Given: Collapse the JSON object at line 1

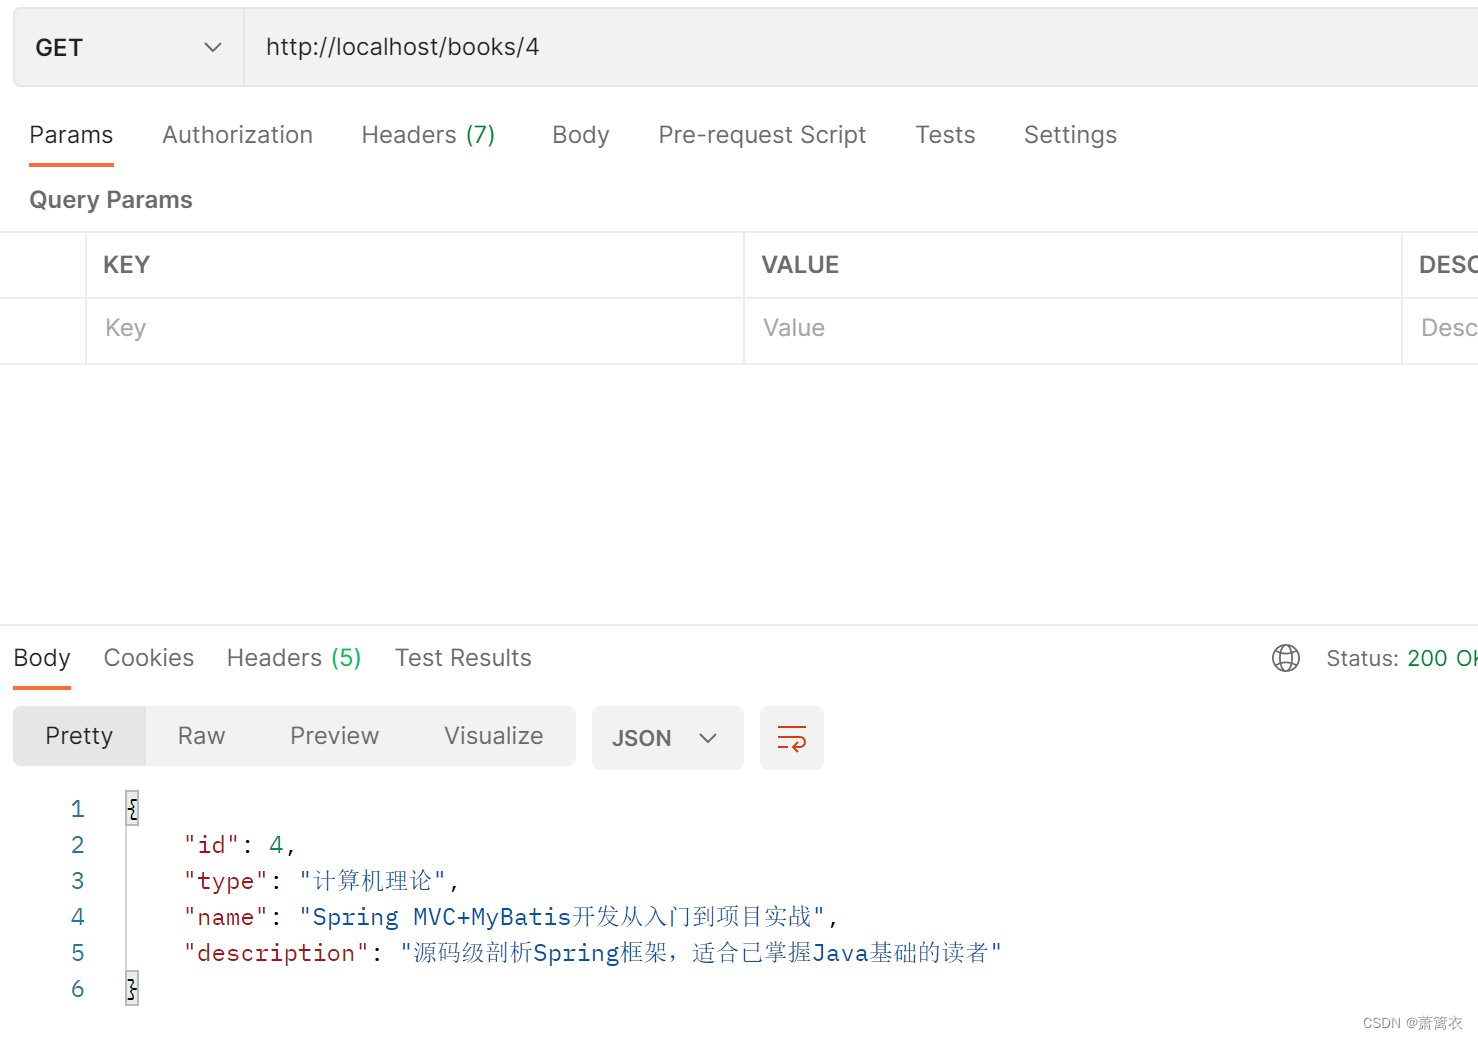Looking at the screenshot, I should coord(131,808).
